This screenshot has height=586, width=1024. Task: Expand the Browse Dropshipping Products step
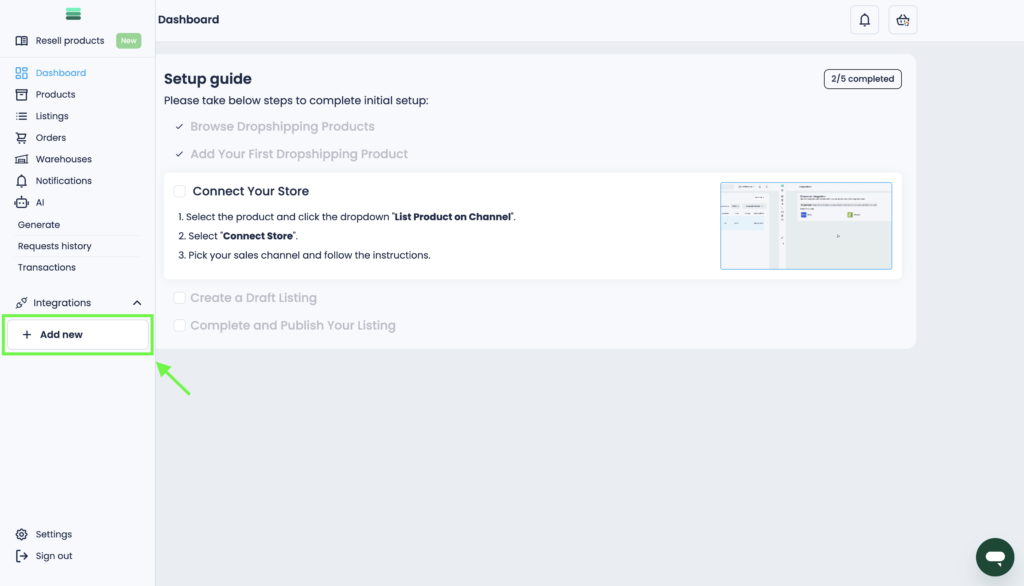(x=282, y=127)
